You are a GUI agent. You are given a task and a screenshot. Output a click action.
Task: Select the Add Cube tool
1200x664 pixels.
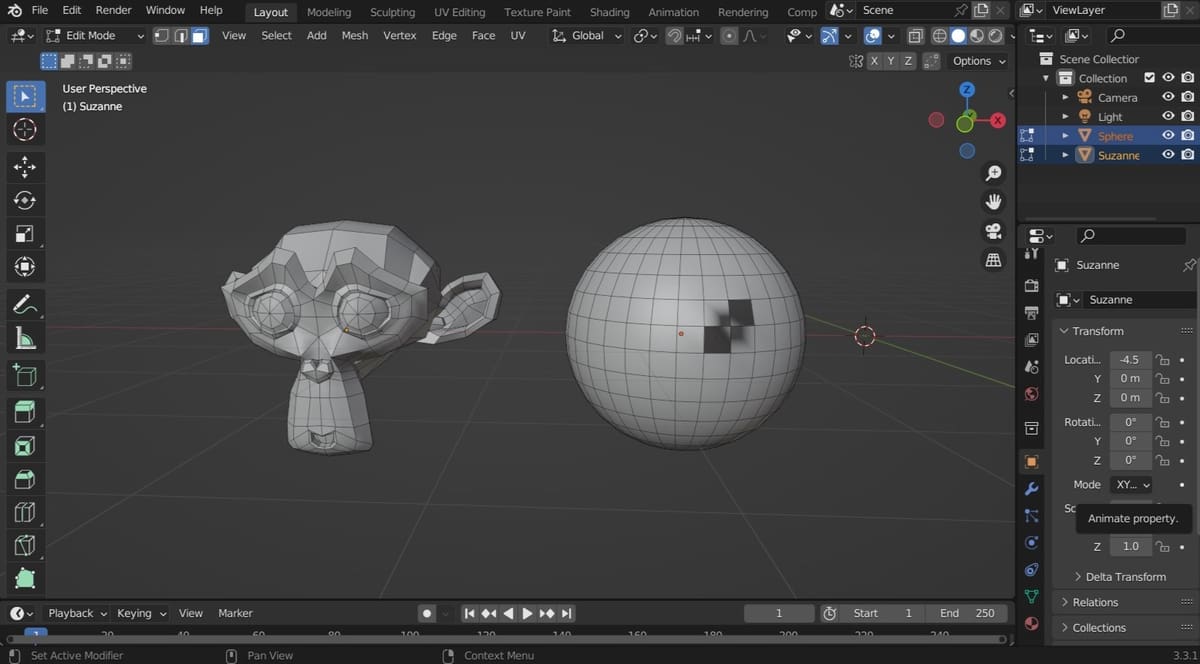point(25,375)
